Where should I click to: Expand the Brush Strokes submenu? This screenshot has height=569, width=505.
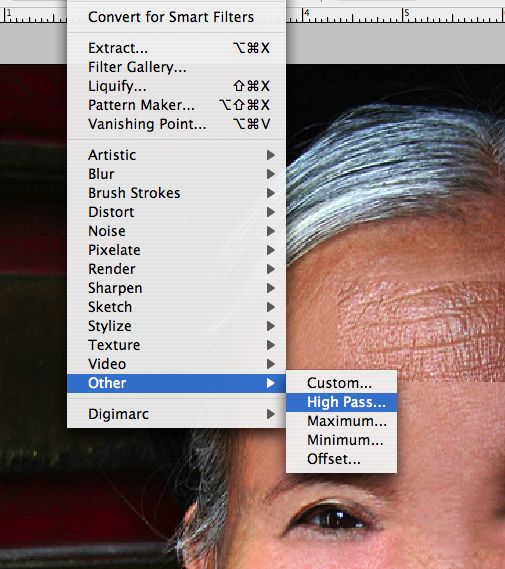(176, 193)
